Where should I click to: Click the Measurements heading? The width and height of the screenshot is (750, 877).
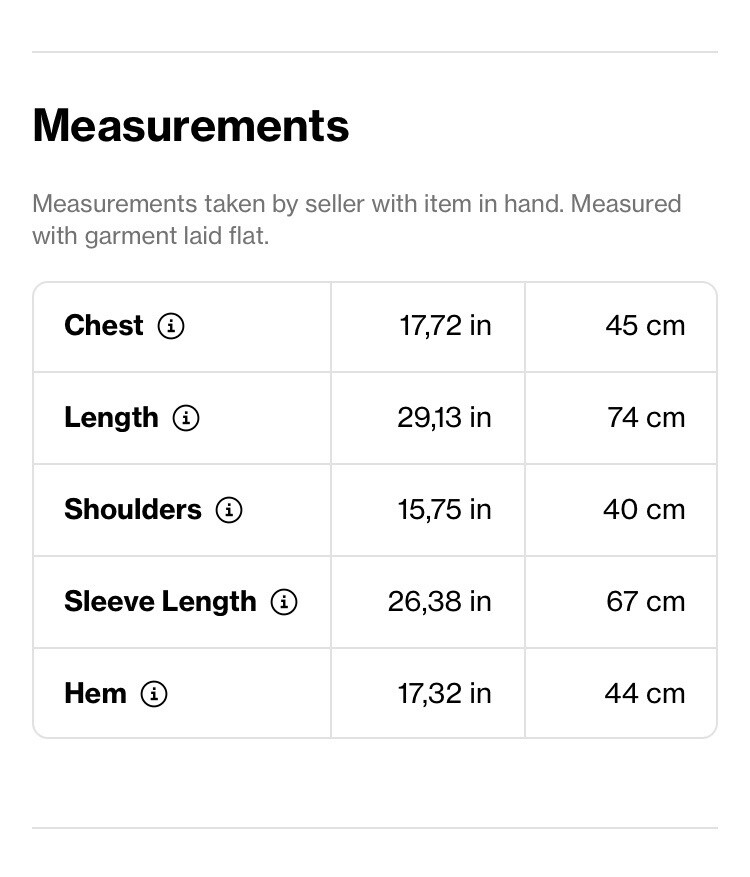pos(191,125)
